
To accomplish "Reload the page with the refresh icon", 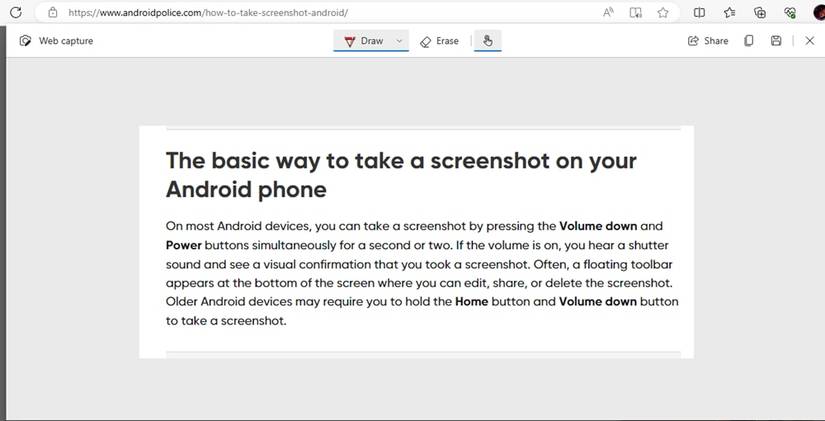I will [15, 13].
